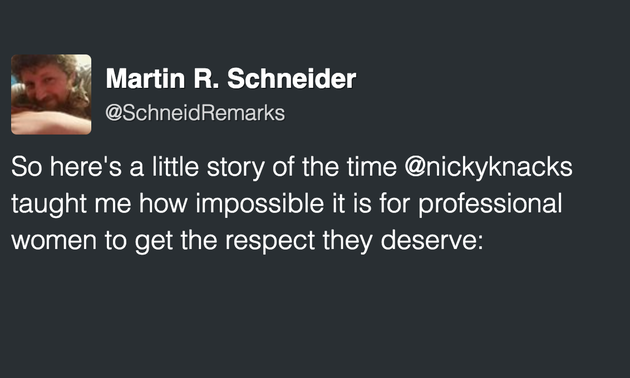Image resolution: width=630 pixels, height=378 pixels.
Task: Click "So" at the tweet's start
Action: point(26,167)
